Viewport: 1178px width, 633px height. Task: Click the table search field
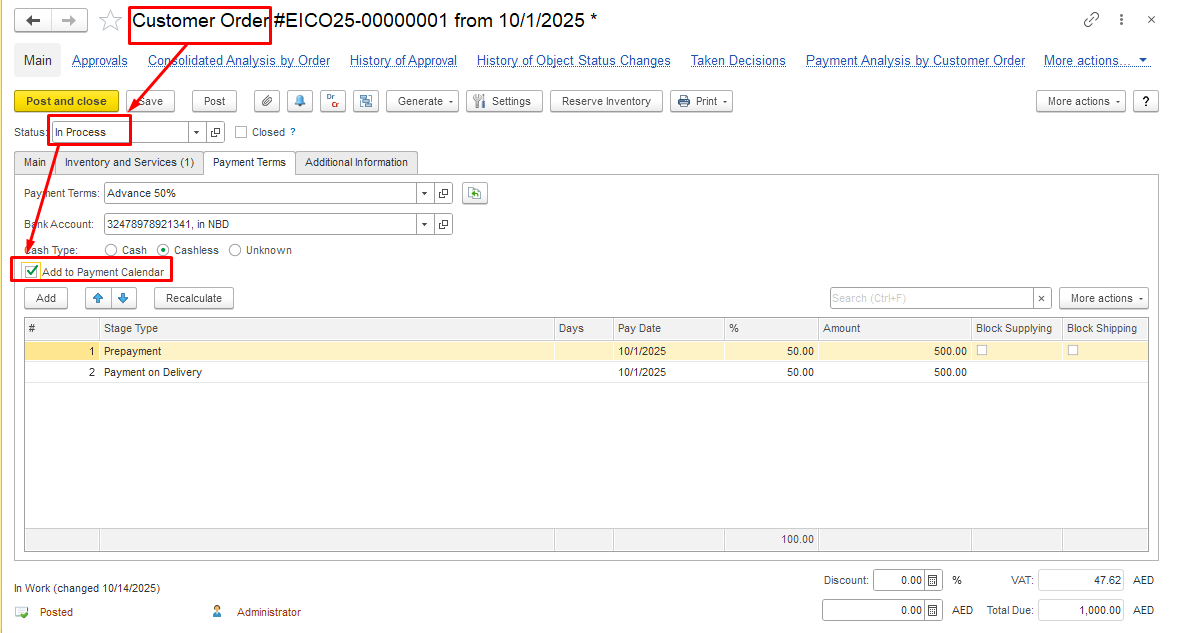pyautogui.click(x=931, y=298)
